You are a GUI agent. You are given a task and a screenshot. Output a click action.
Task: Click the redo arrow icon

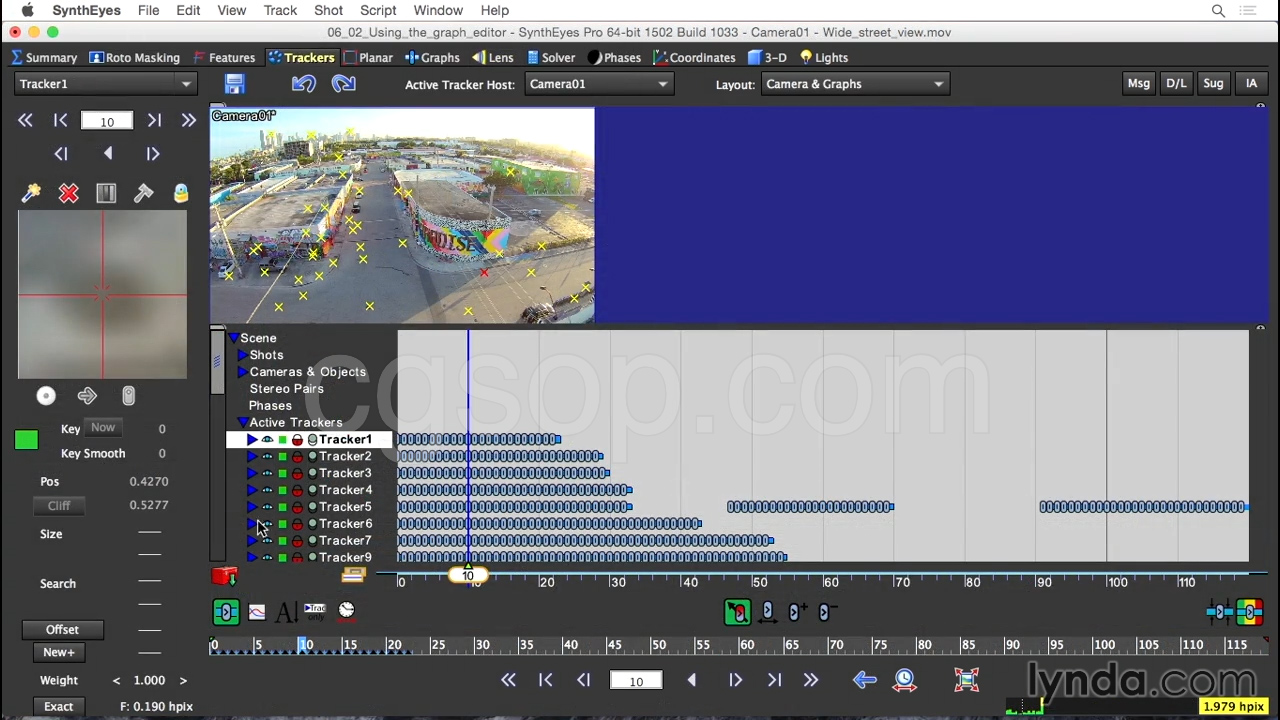343,84
